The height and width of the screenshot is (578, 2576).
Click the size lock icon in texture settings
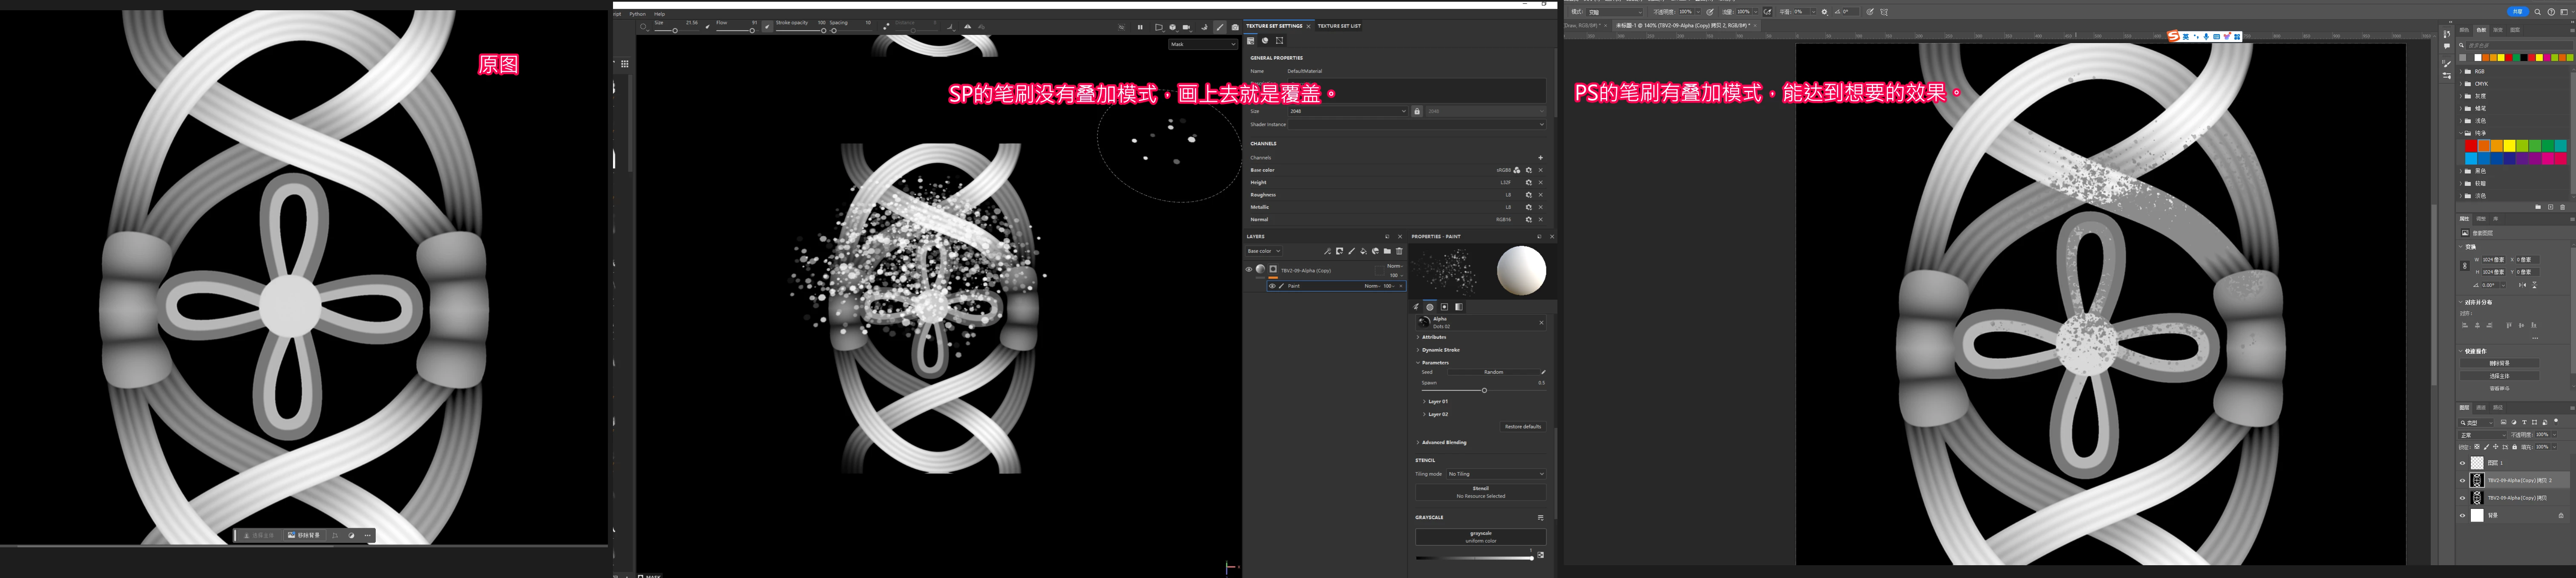click(1417, 111)
